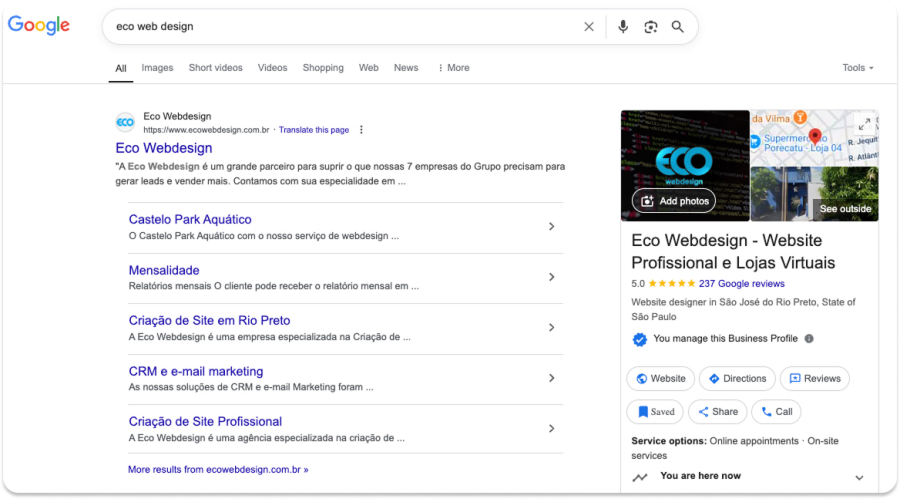Click the Add photos button
The height and width of the screenshot is (499, 900).
(x=674, y=201)
